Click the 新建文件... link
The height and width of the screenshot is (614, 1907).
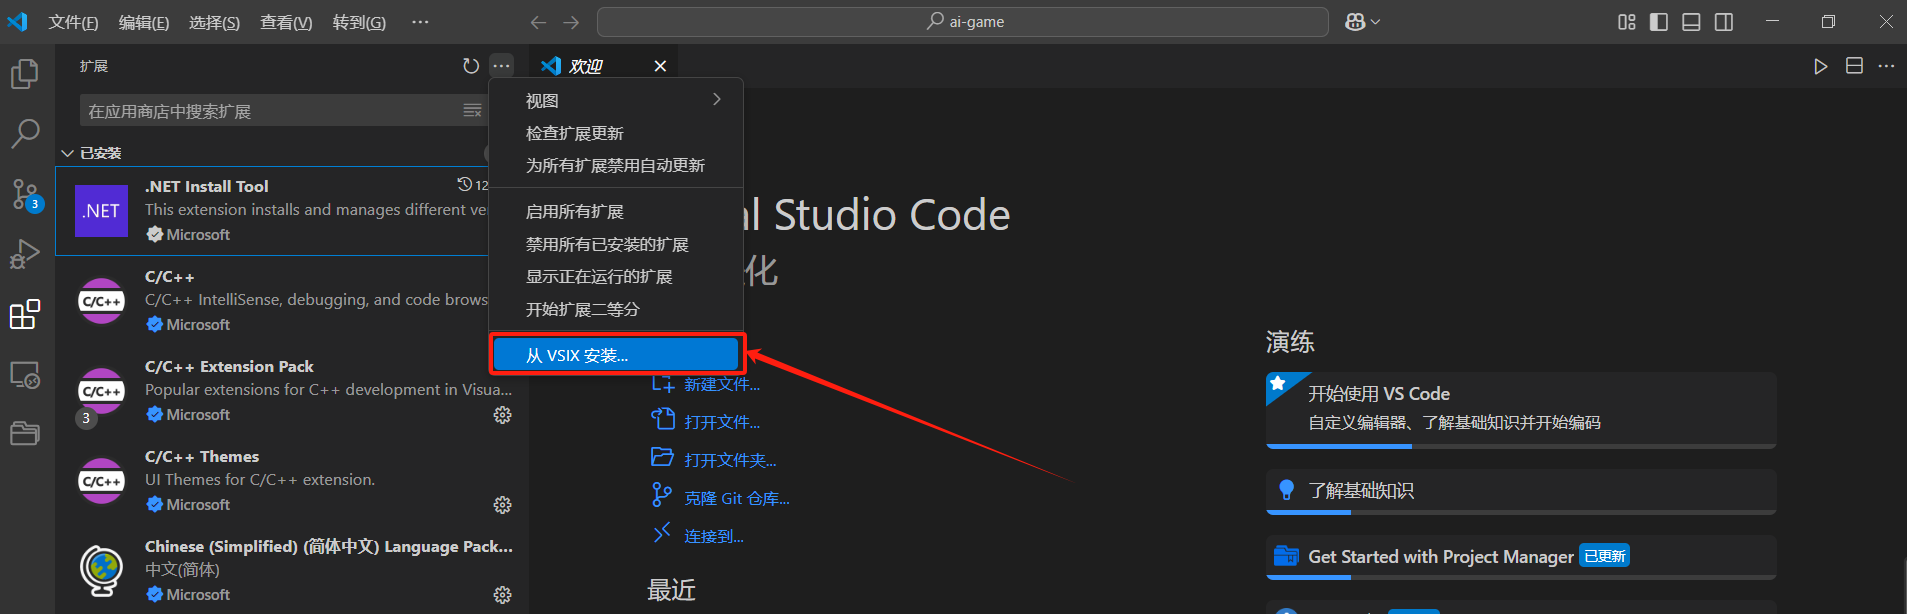point(722,384)
